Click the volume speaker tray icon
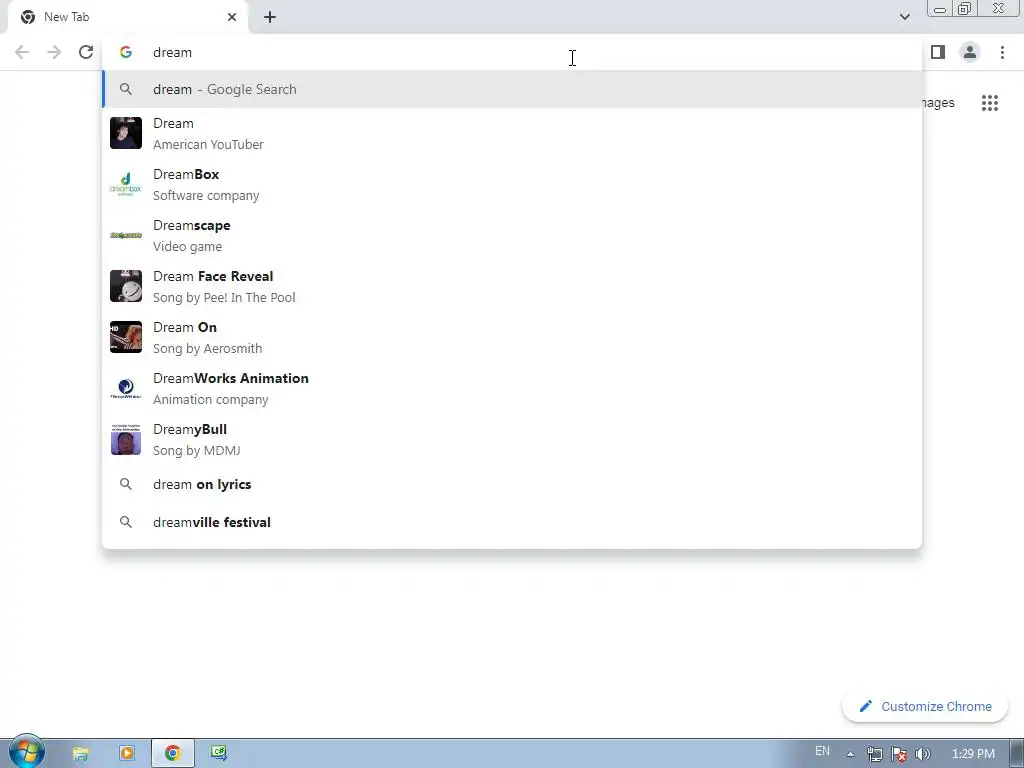This screenshot has width=1024, height=768. pos(923,754)
